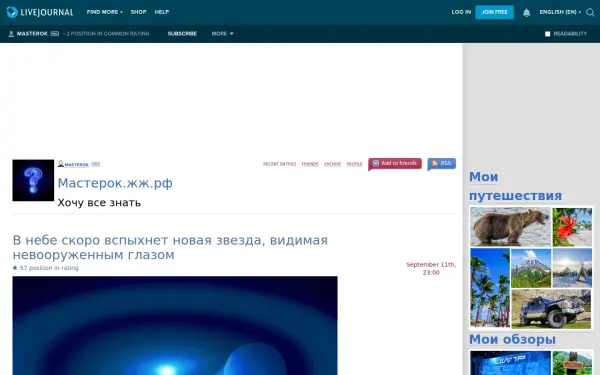Click the September 11th post date
The height and width of the screenshot is (375, 600).
431,268
